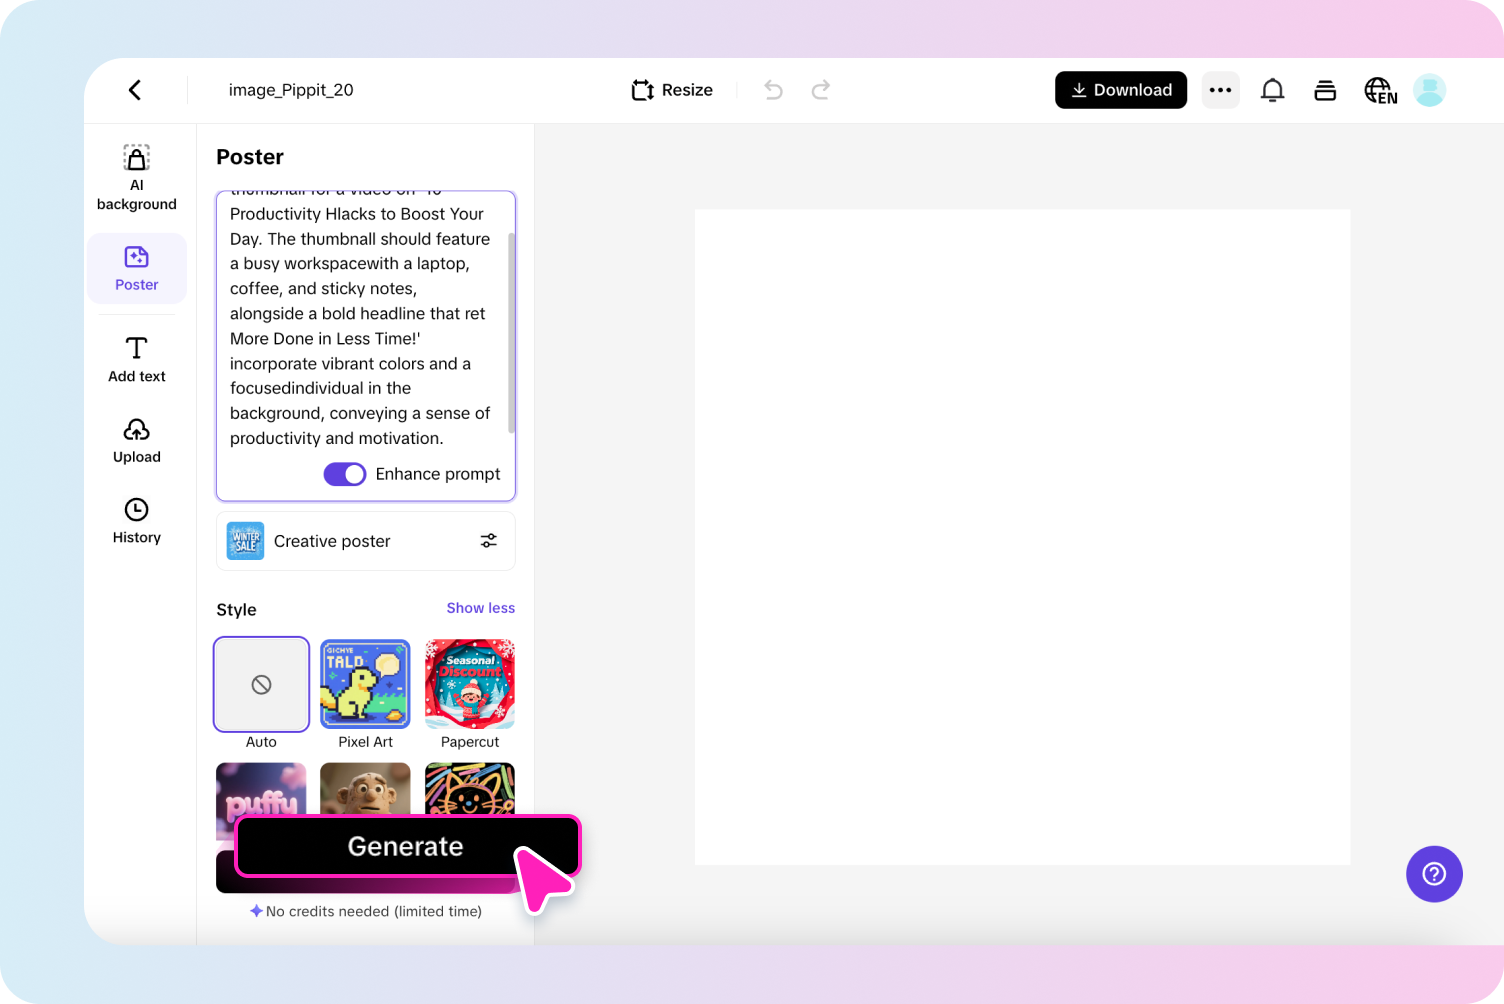Viewport: 1504px width, 1004px height.
Task: Click the image_Pippit_20 file name
Action: click(x=291, y=90)
